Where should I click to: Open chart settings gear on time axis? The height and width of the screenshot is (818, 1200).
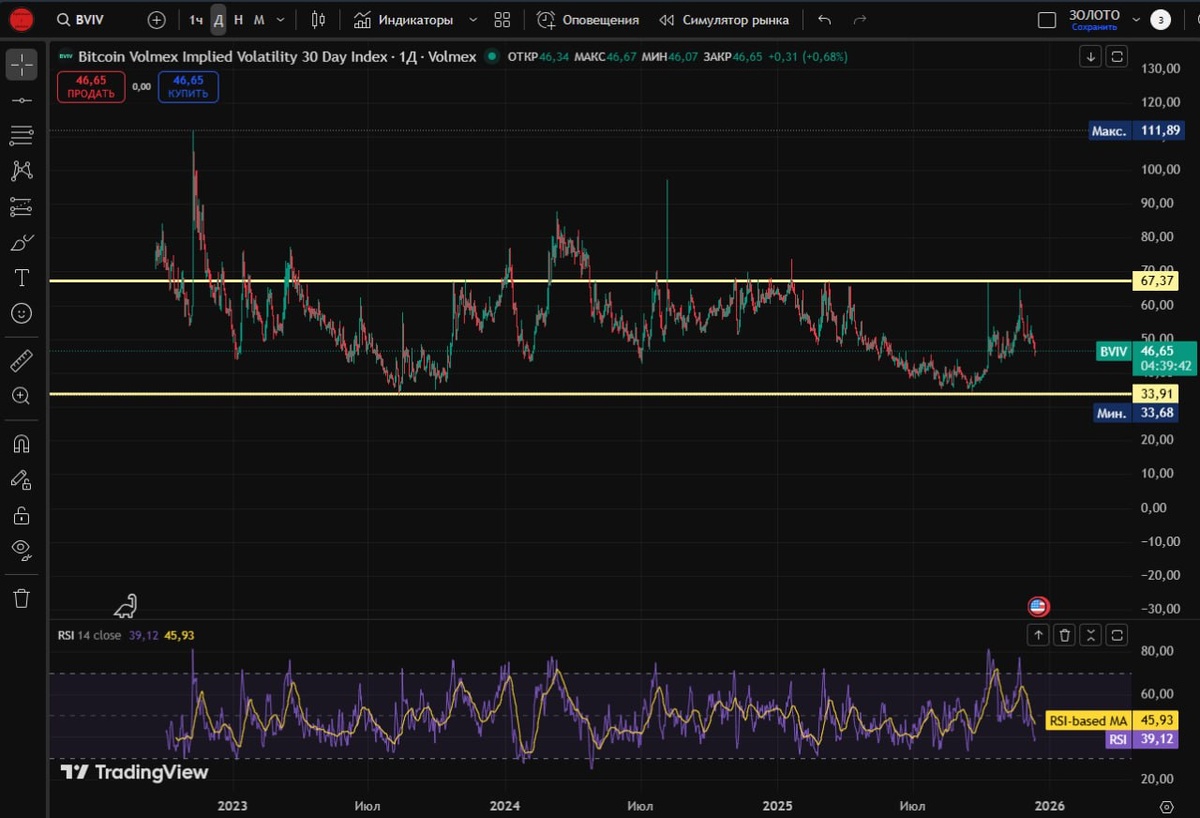[x=1166, y=805]
